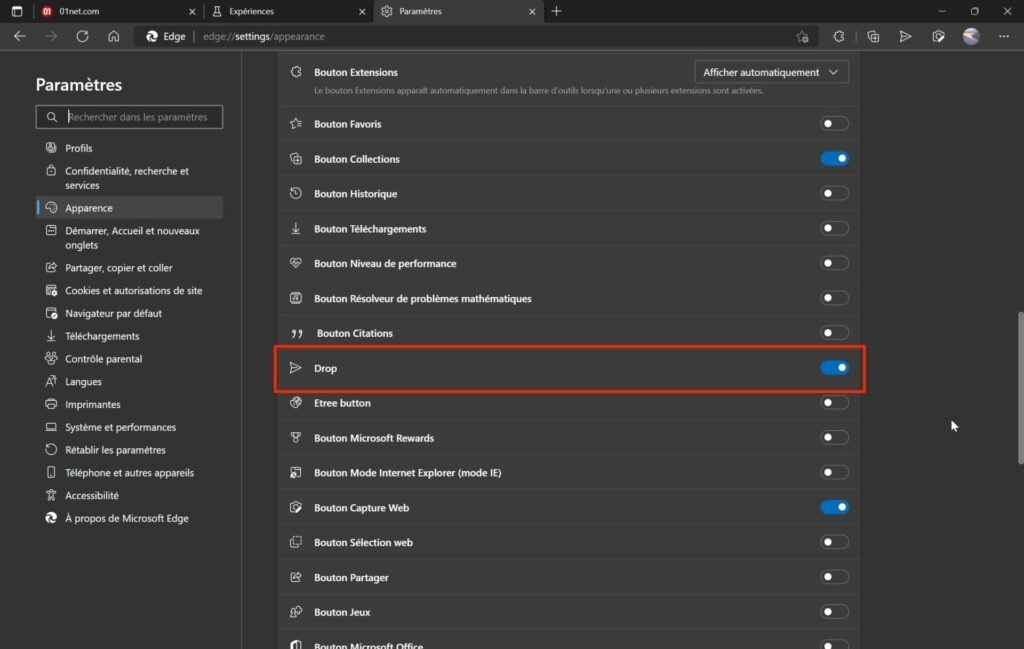Enable Bouton Niveau de performance toggle

point(834,263)
